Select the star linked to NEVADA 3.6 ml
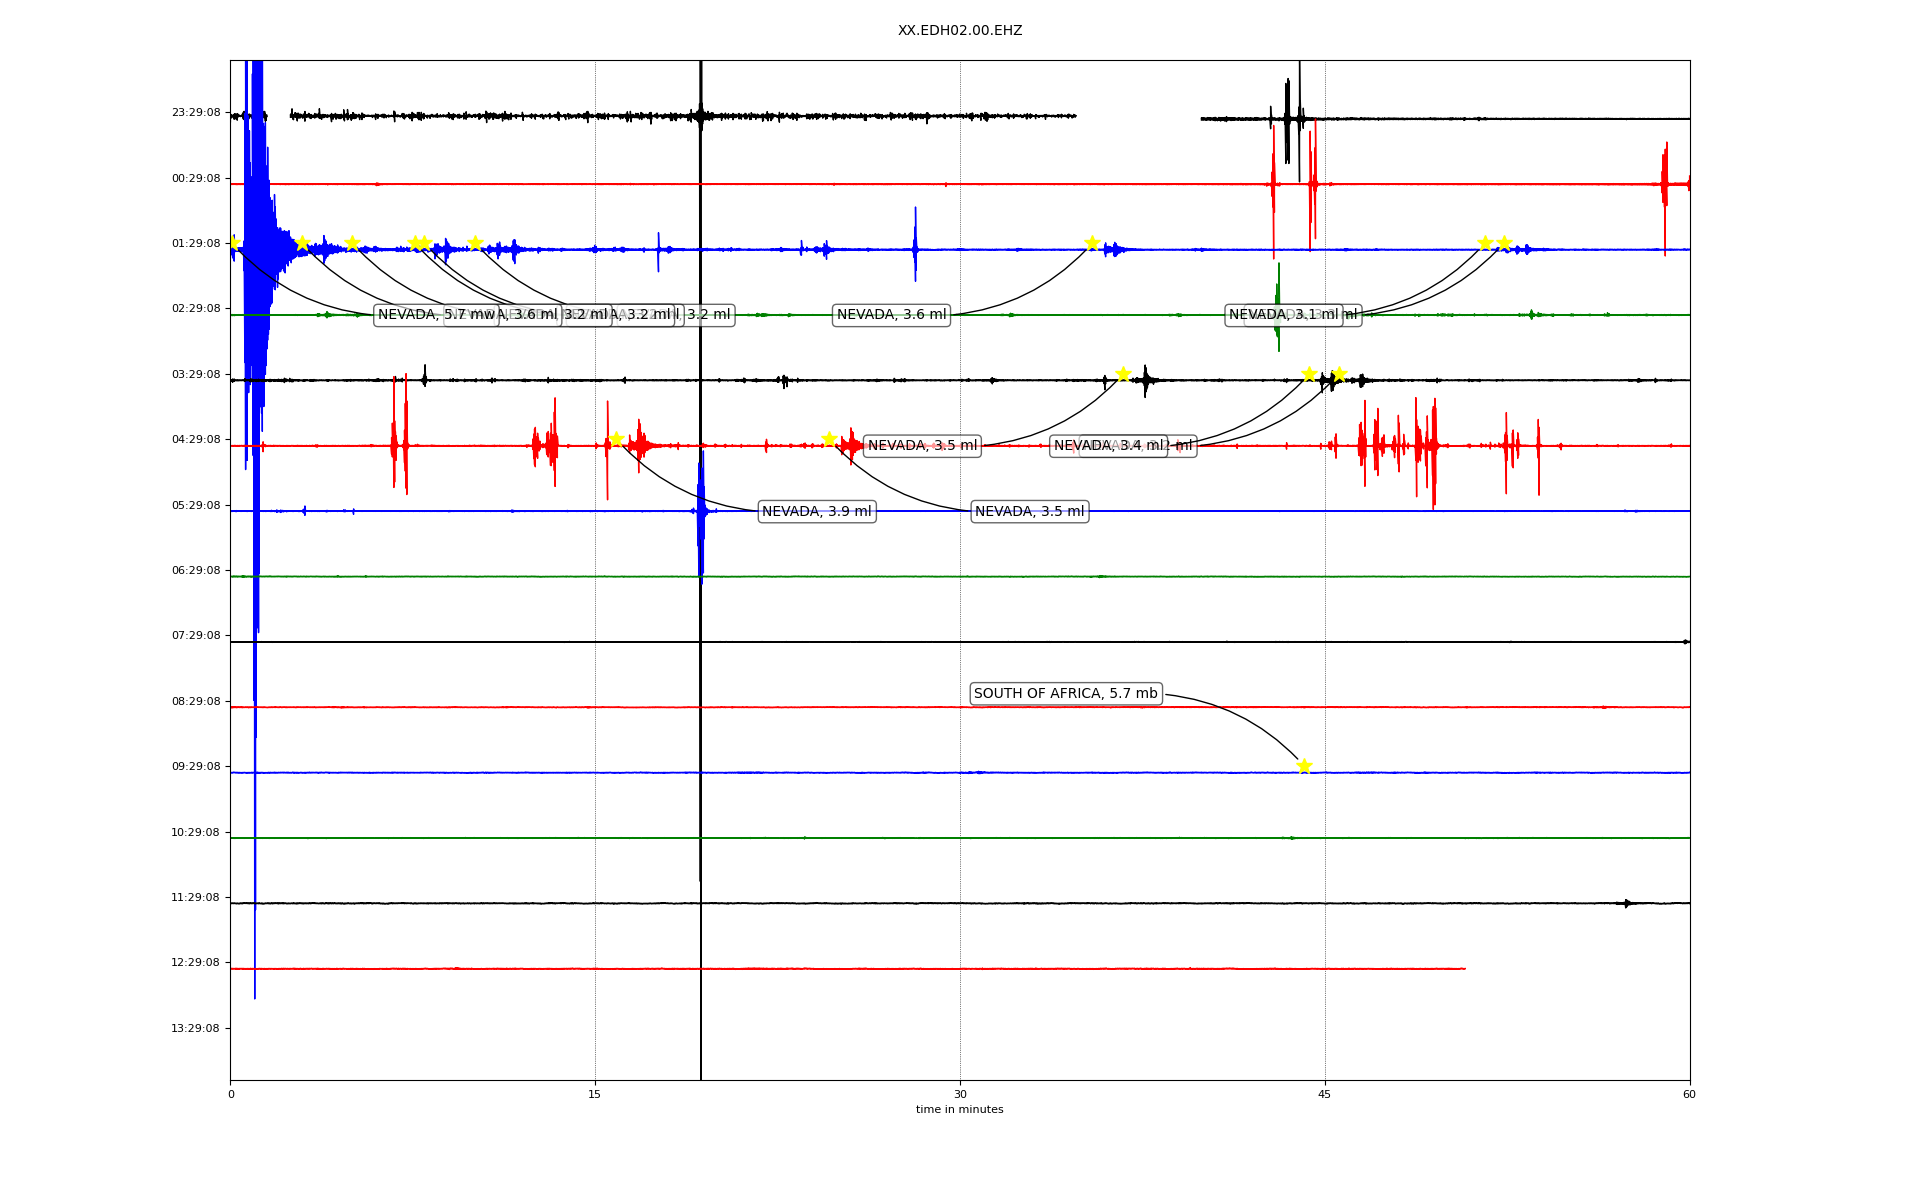 (x=1092, y=243)
